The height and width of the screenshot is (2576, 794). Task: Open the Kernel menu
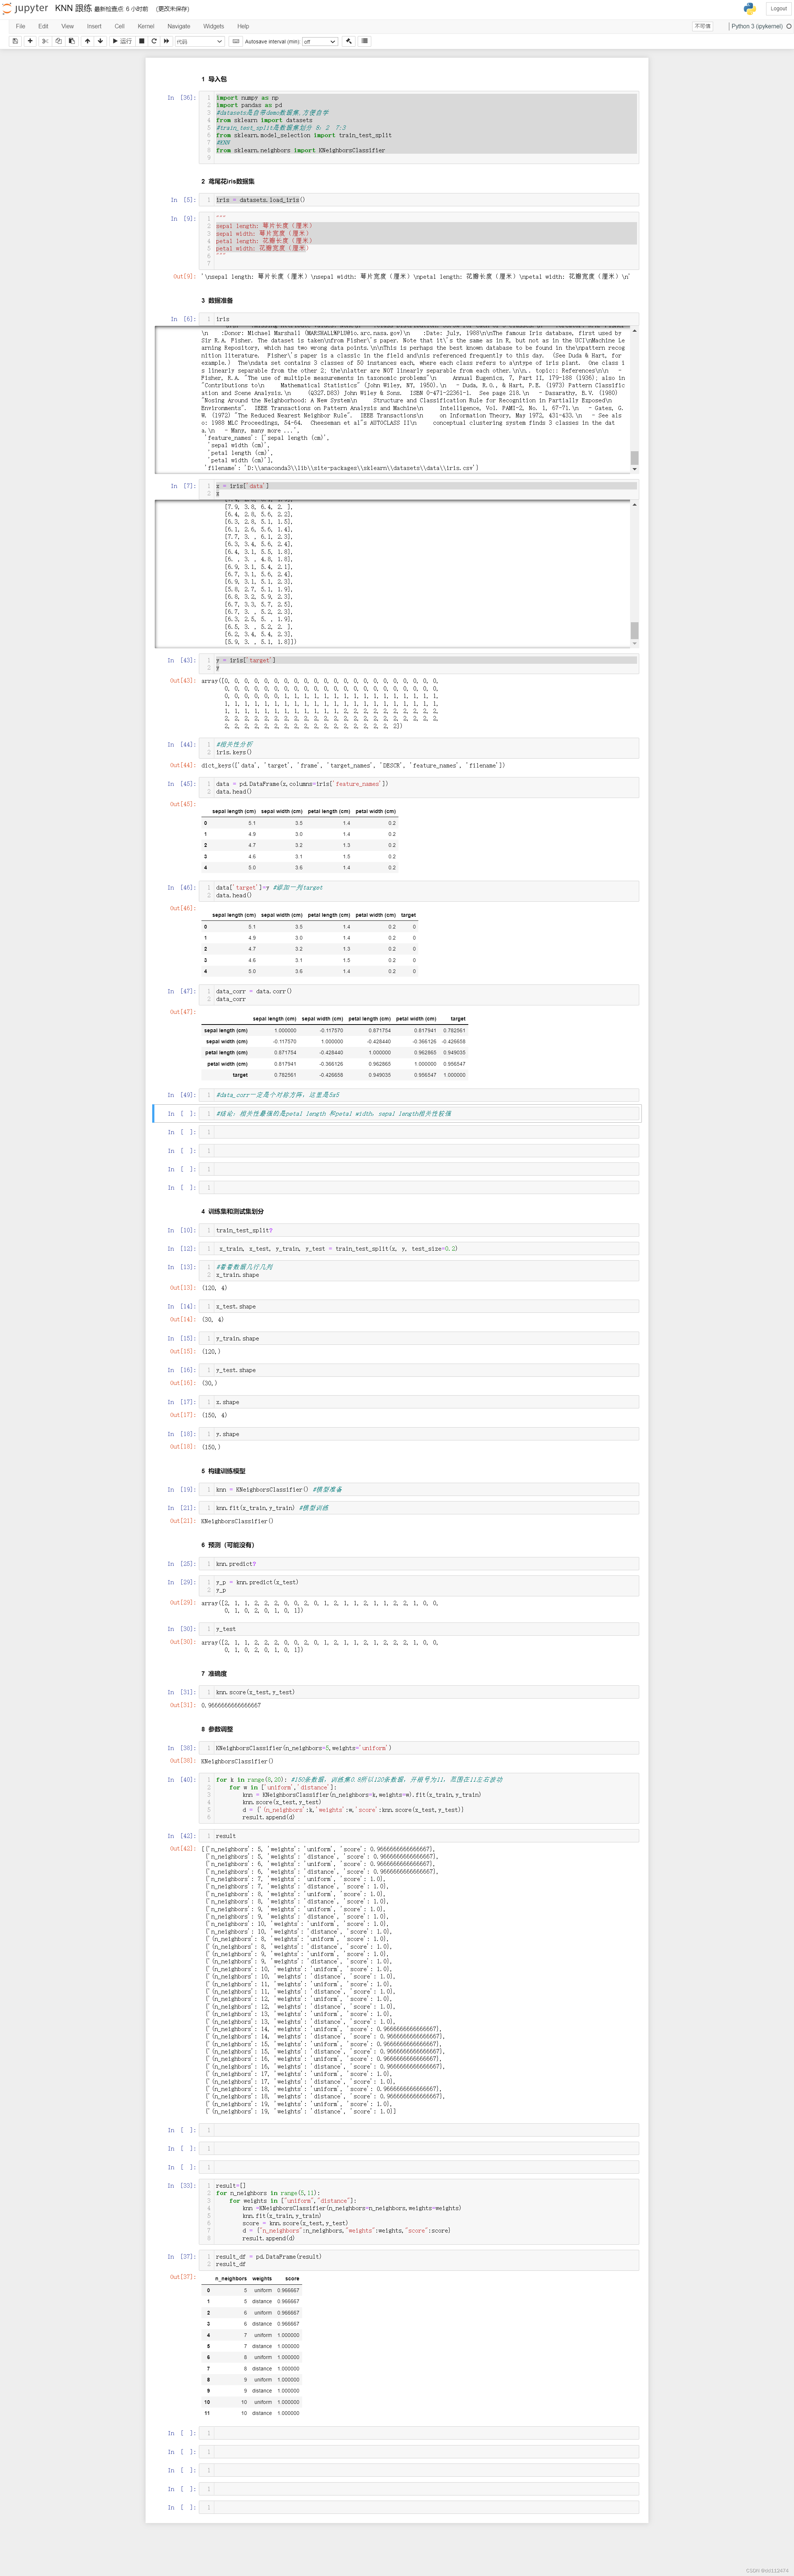click(146, 26)
